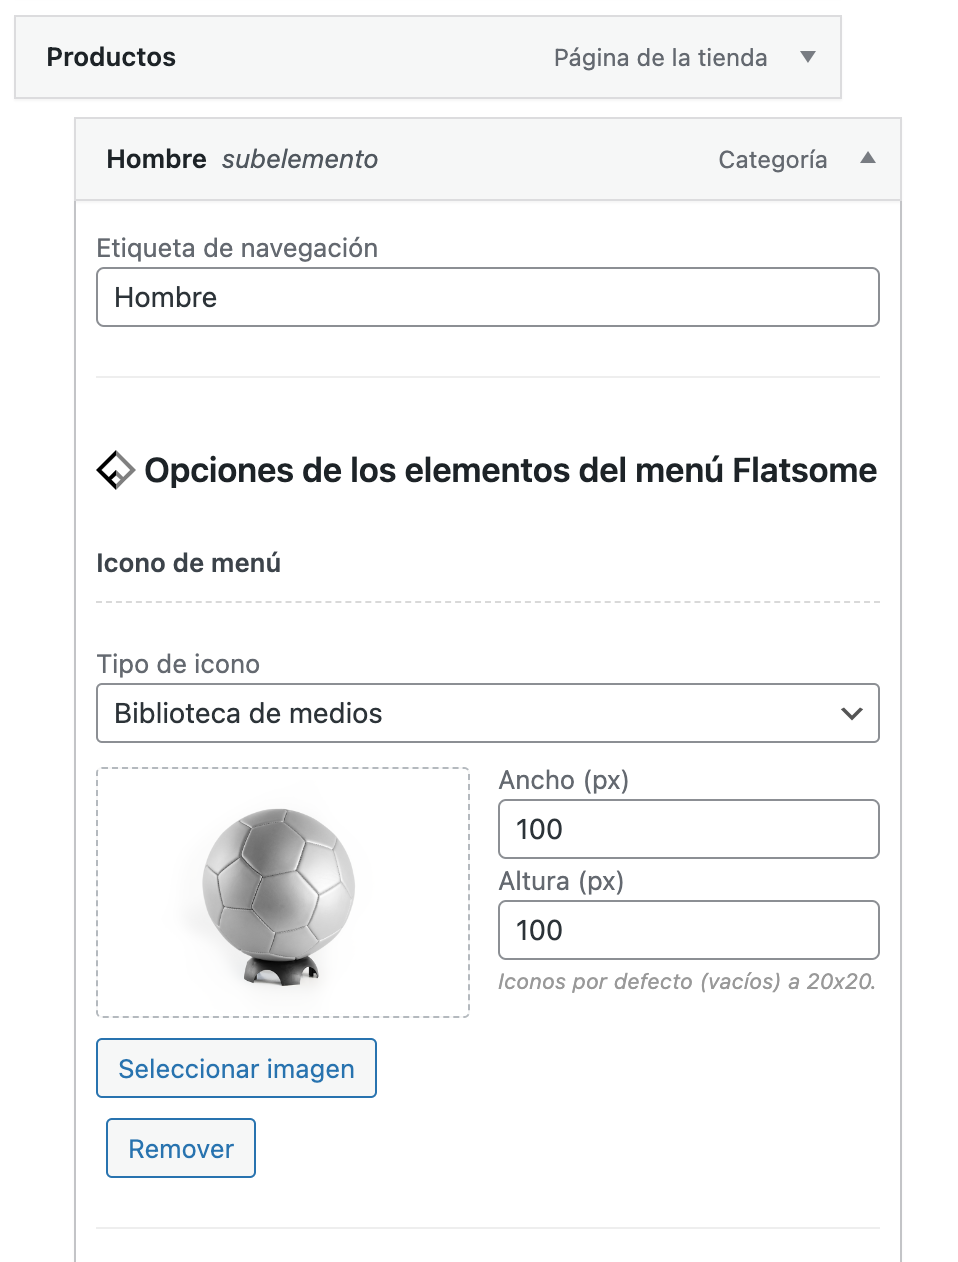The width and height of the screenshot is (958, 1262).
Task: Click the Página de la tienda label
Action: click(660, 58)
